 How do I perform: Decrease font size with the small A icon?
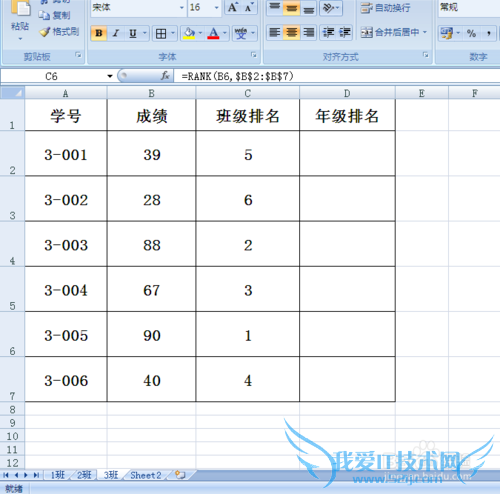tap(249, 7)
